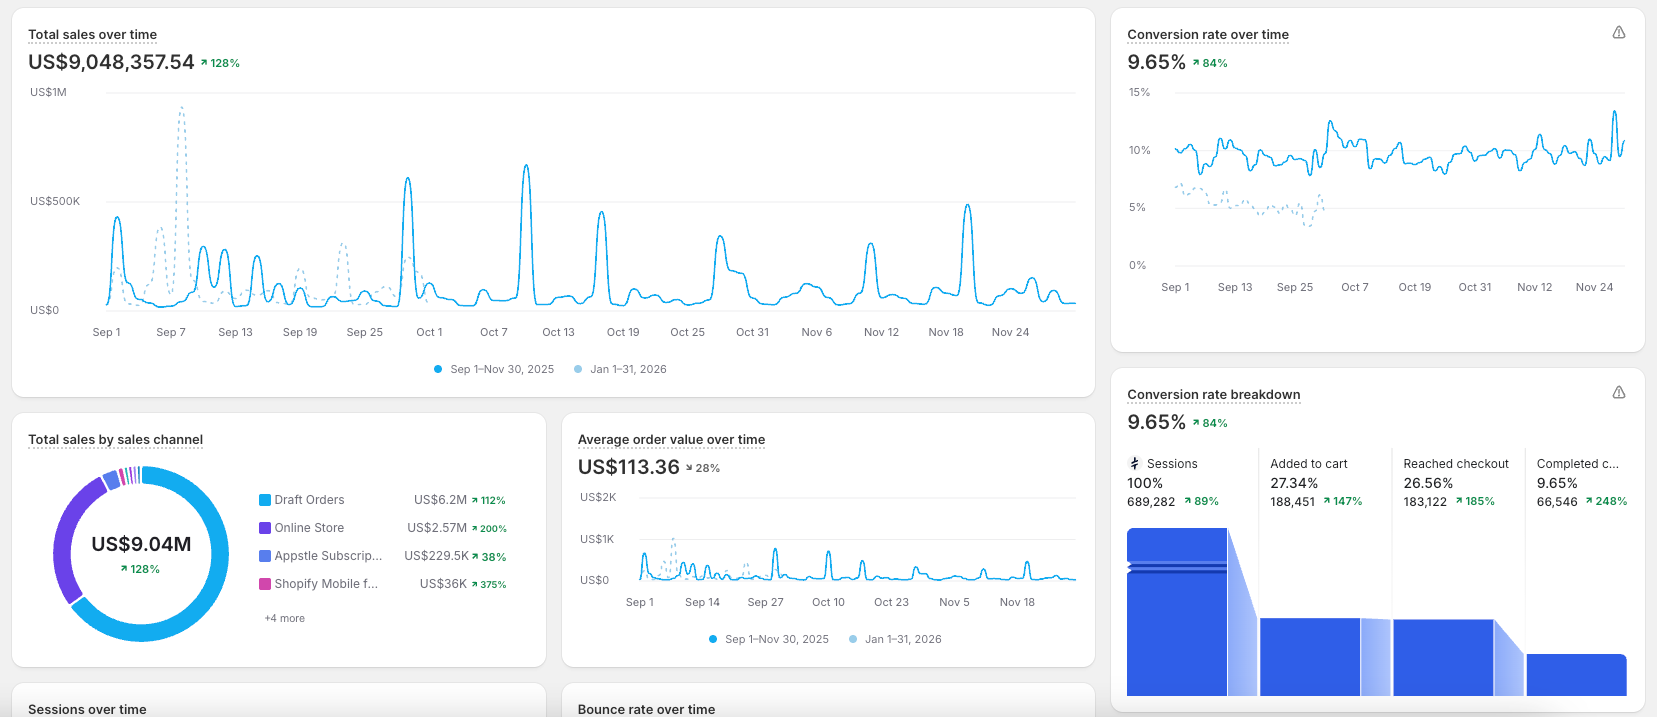Expand the +4 more sales channels list
This screenshot has width=1657, height=717.
click(x=285, y=618)
